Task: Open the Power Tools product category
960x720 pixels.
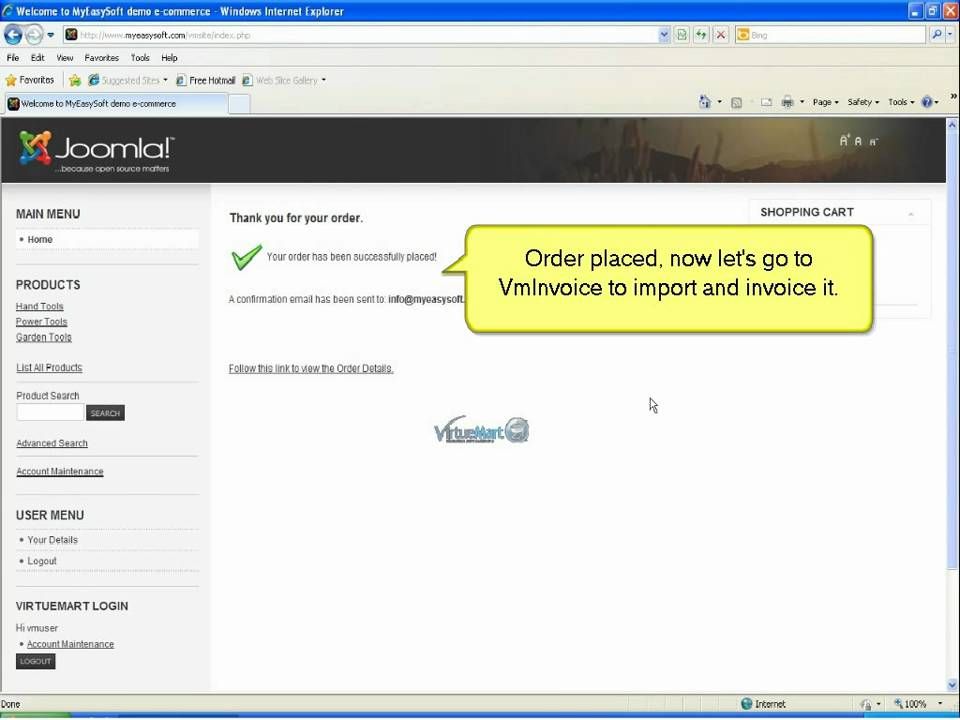Action: [x=42, y=321]
